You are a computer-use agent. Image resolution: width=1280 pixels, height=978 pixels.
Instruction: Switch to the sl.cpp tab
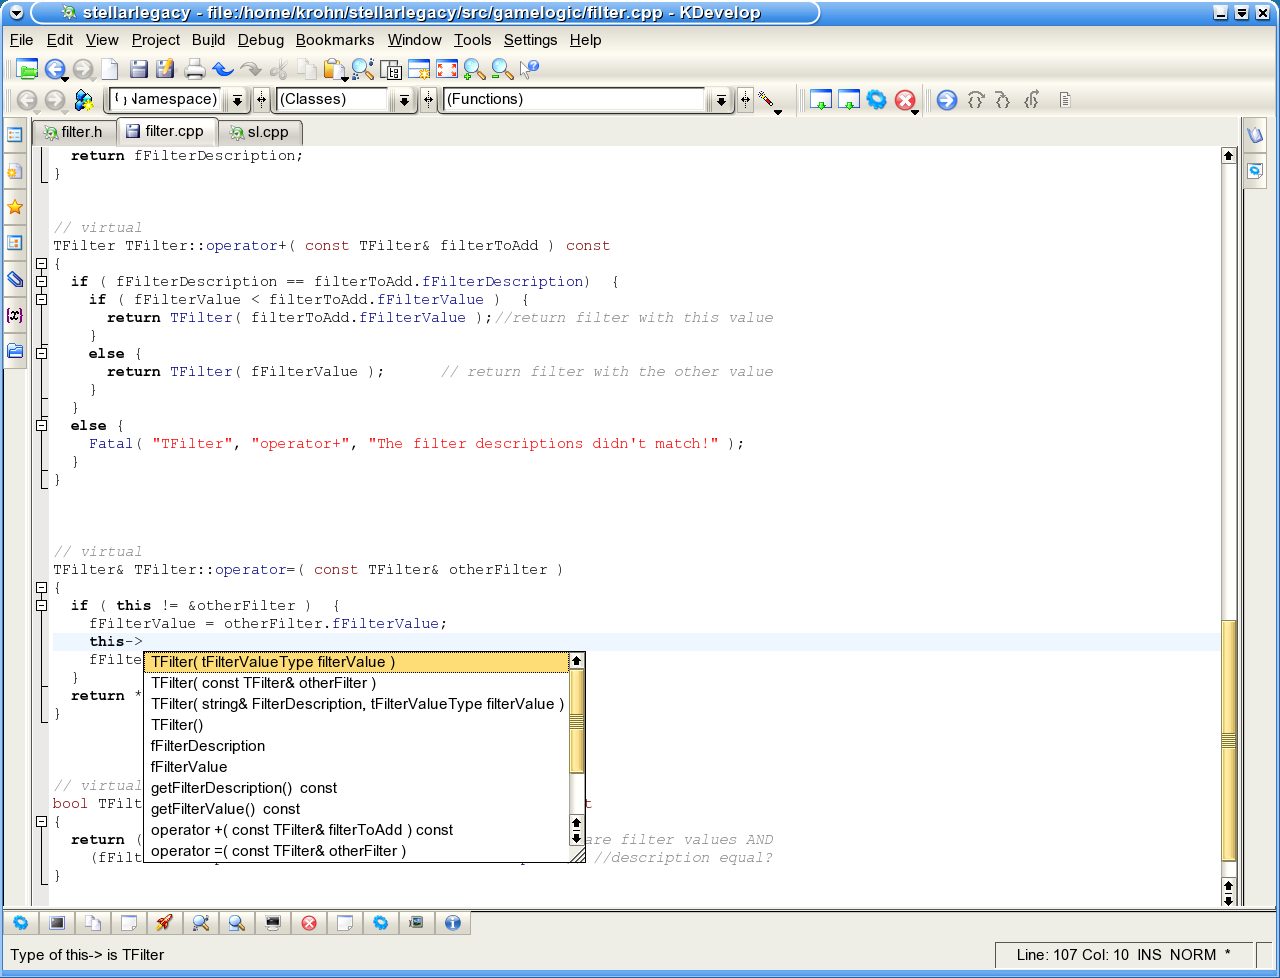click(x=259, y=132)
